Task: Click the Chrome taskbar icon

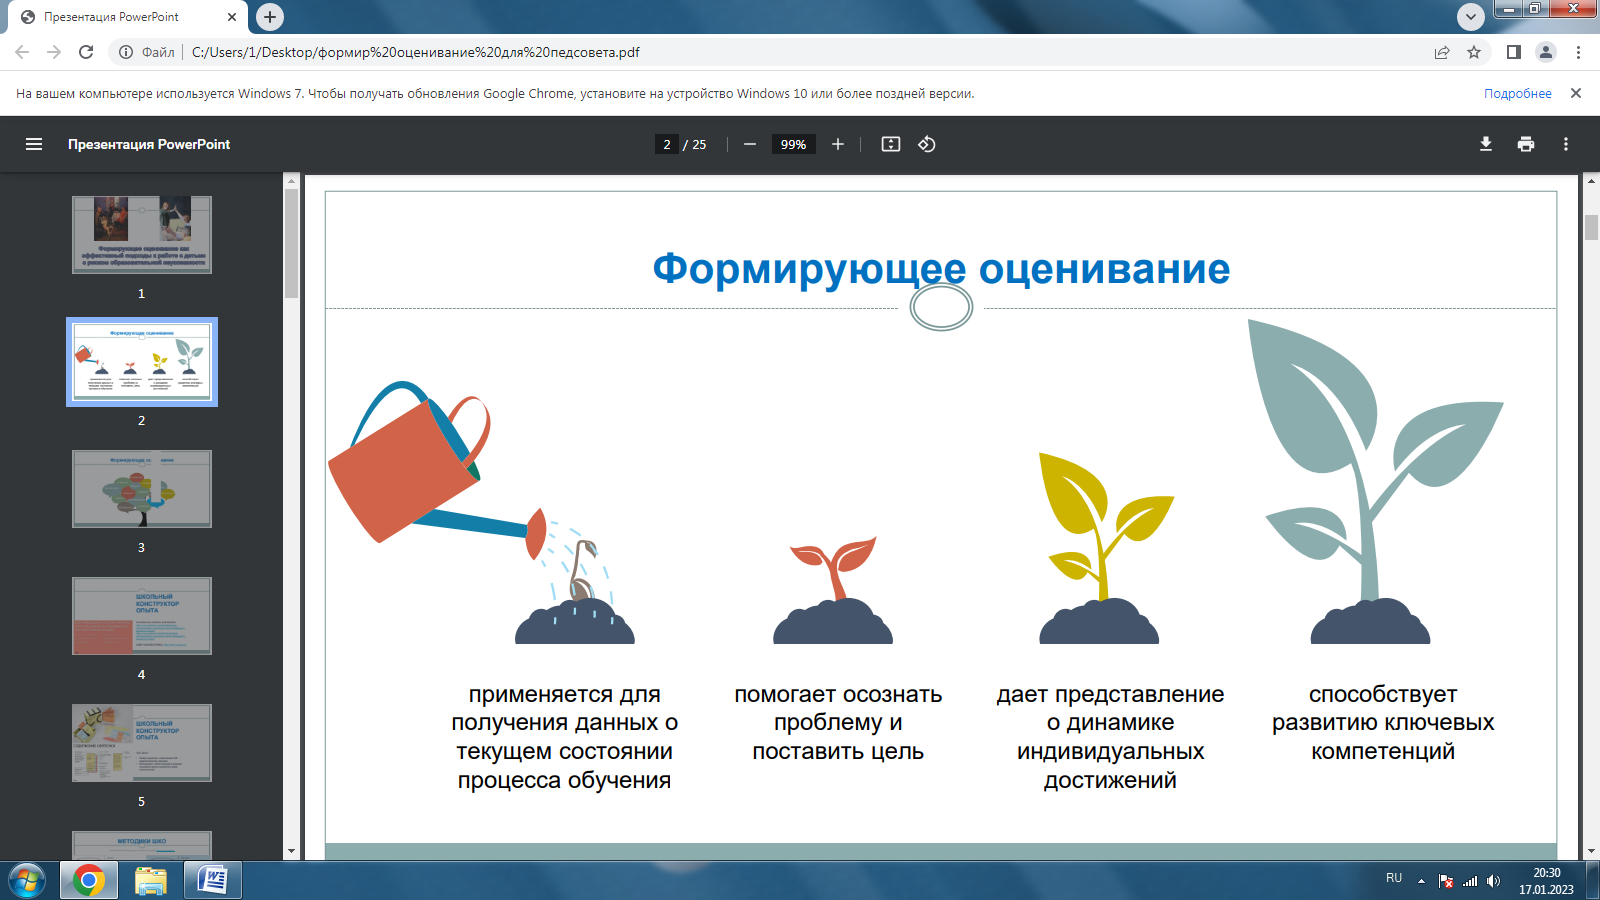Action: 88,881
